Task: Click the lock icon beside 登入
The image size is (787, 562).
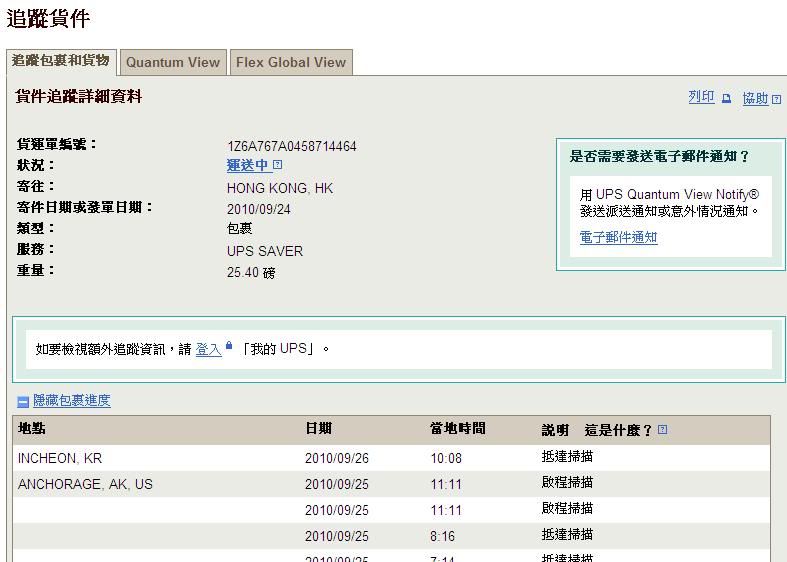Action: click(x=229, y=346)
